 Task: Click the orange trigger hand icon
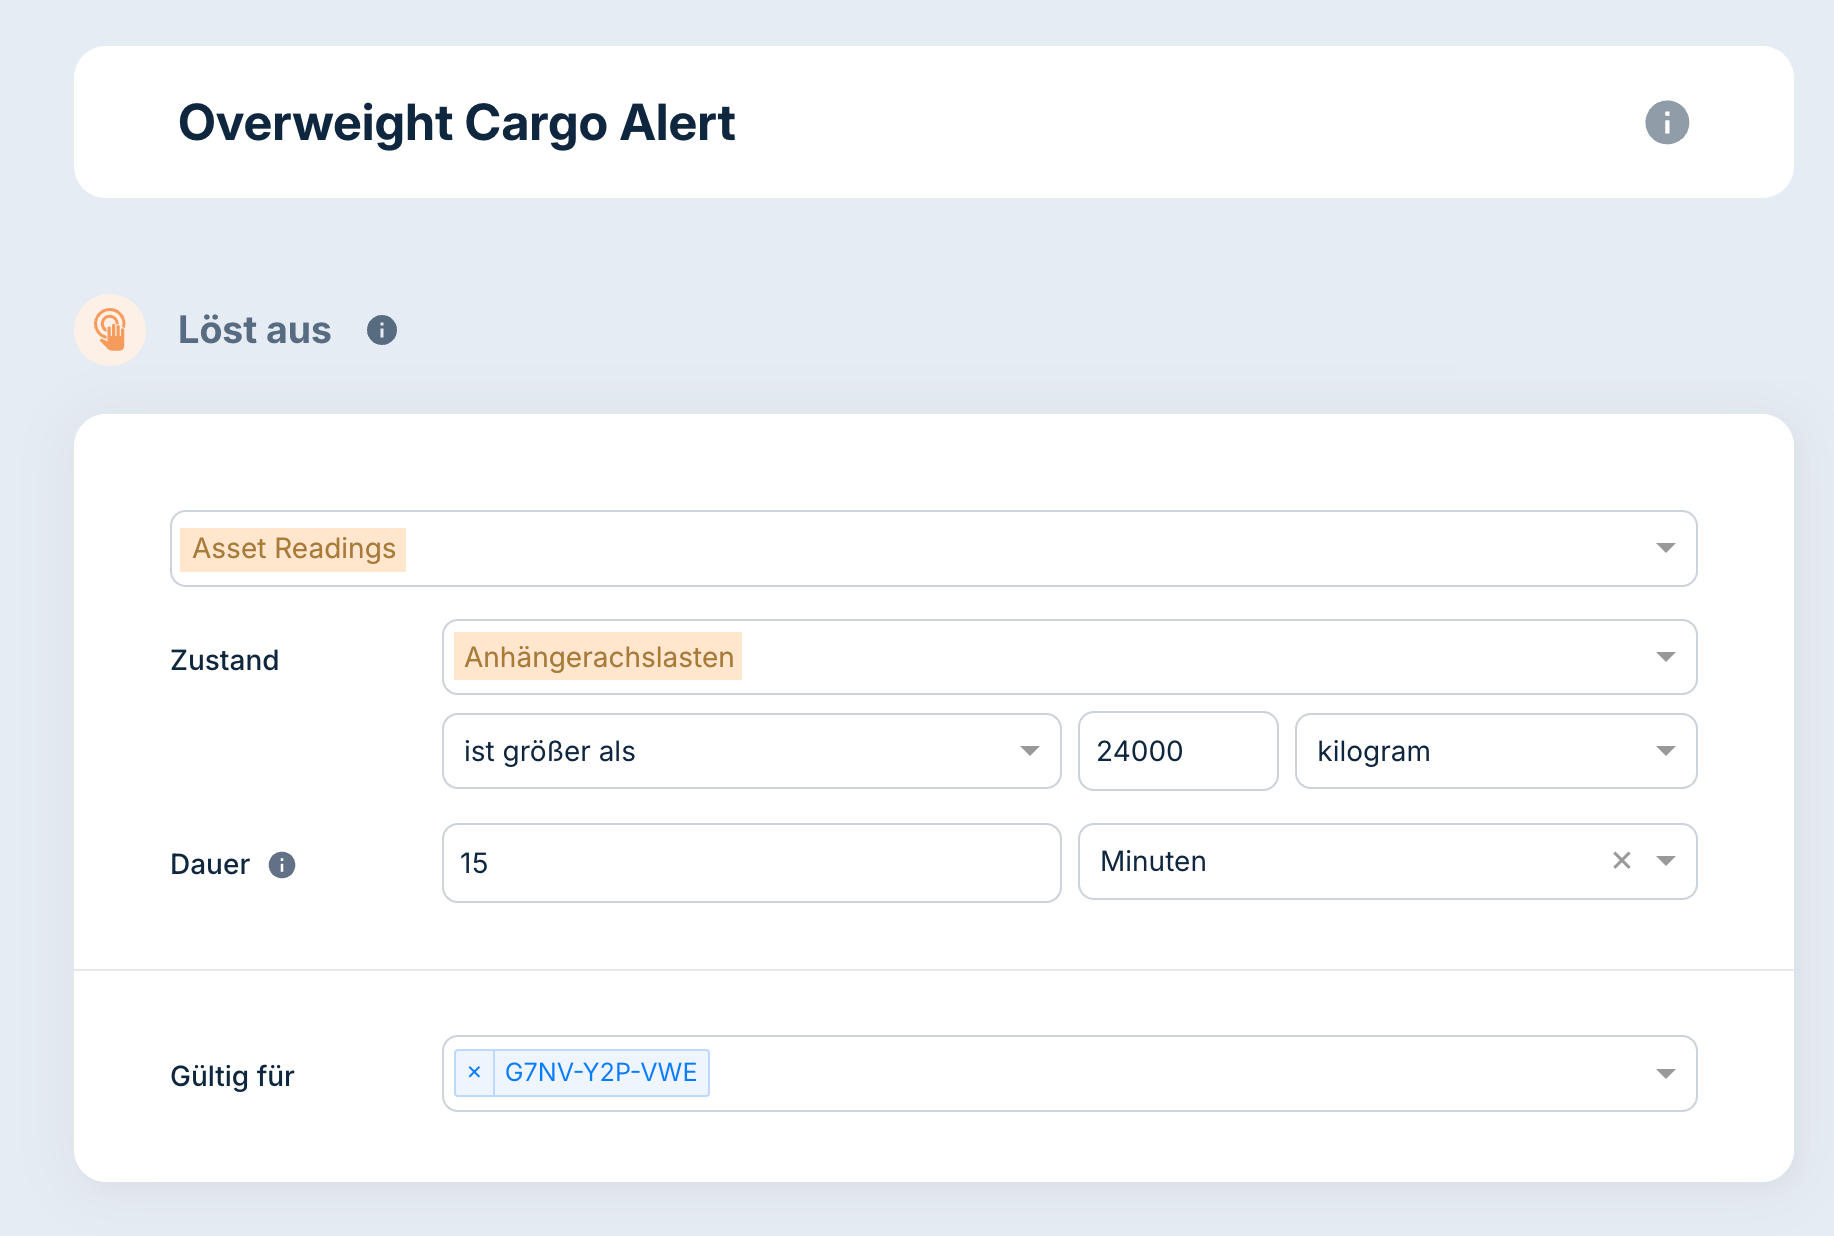tap(110, 330)
